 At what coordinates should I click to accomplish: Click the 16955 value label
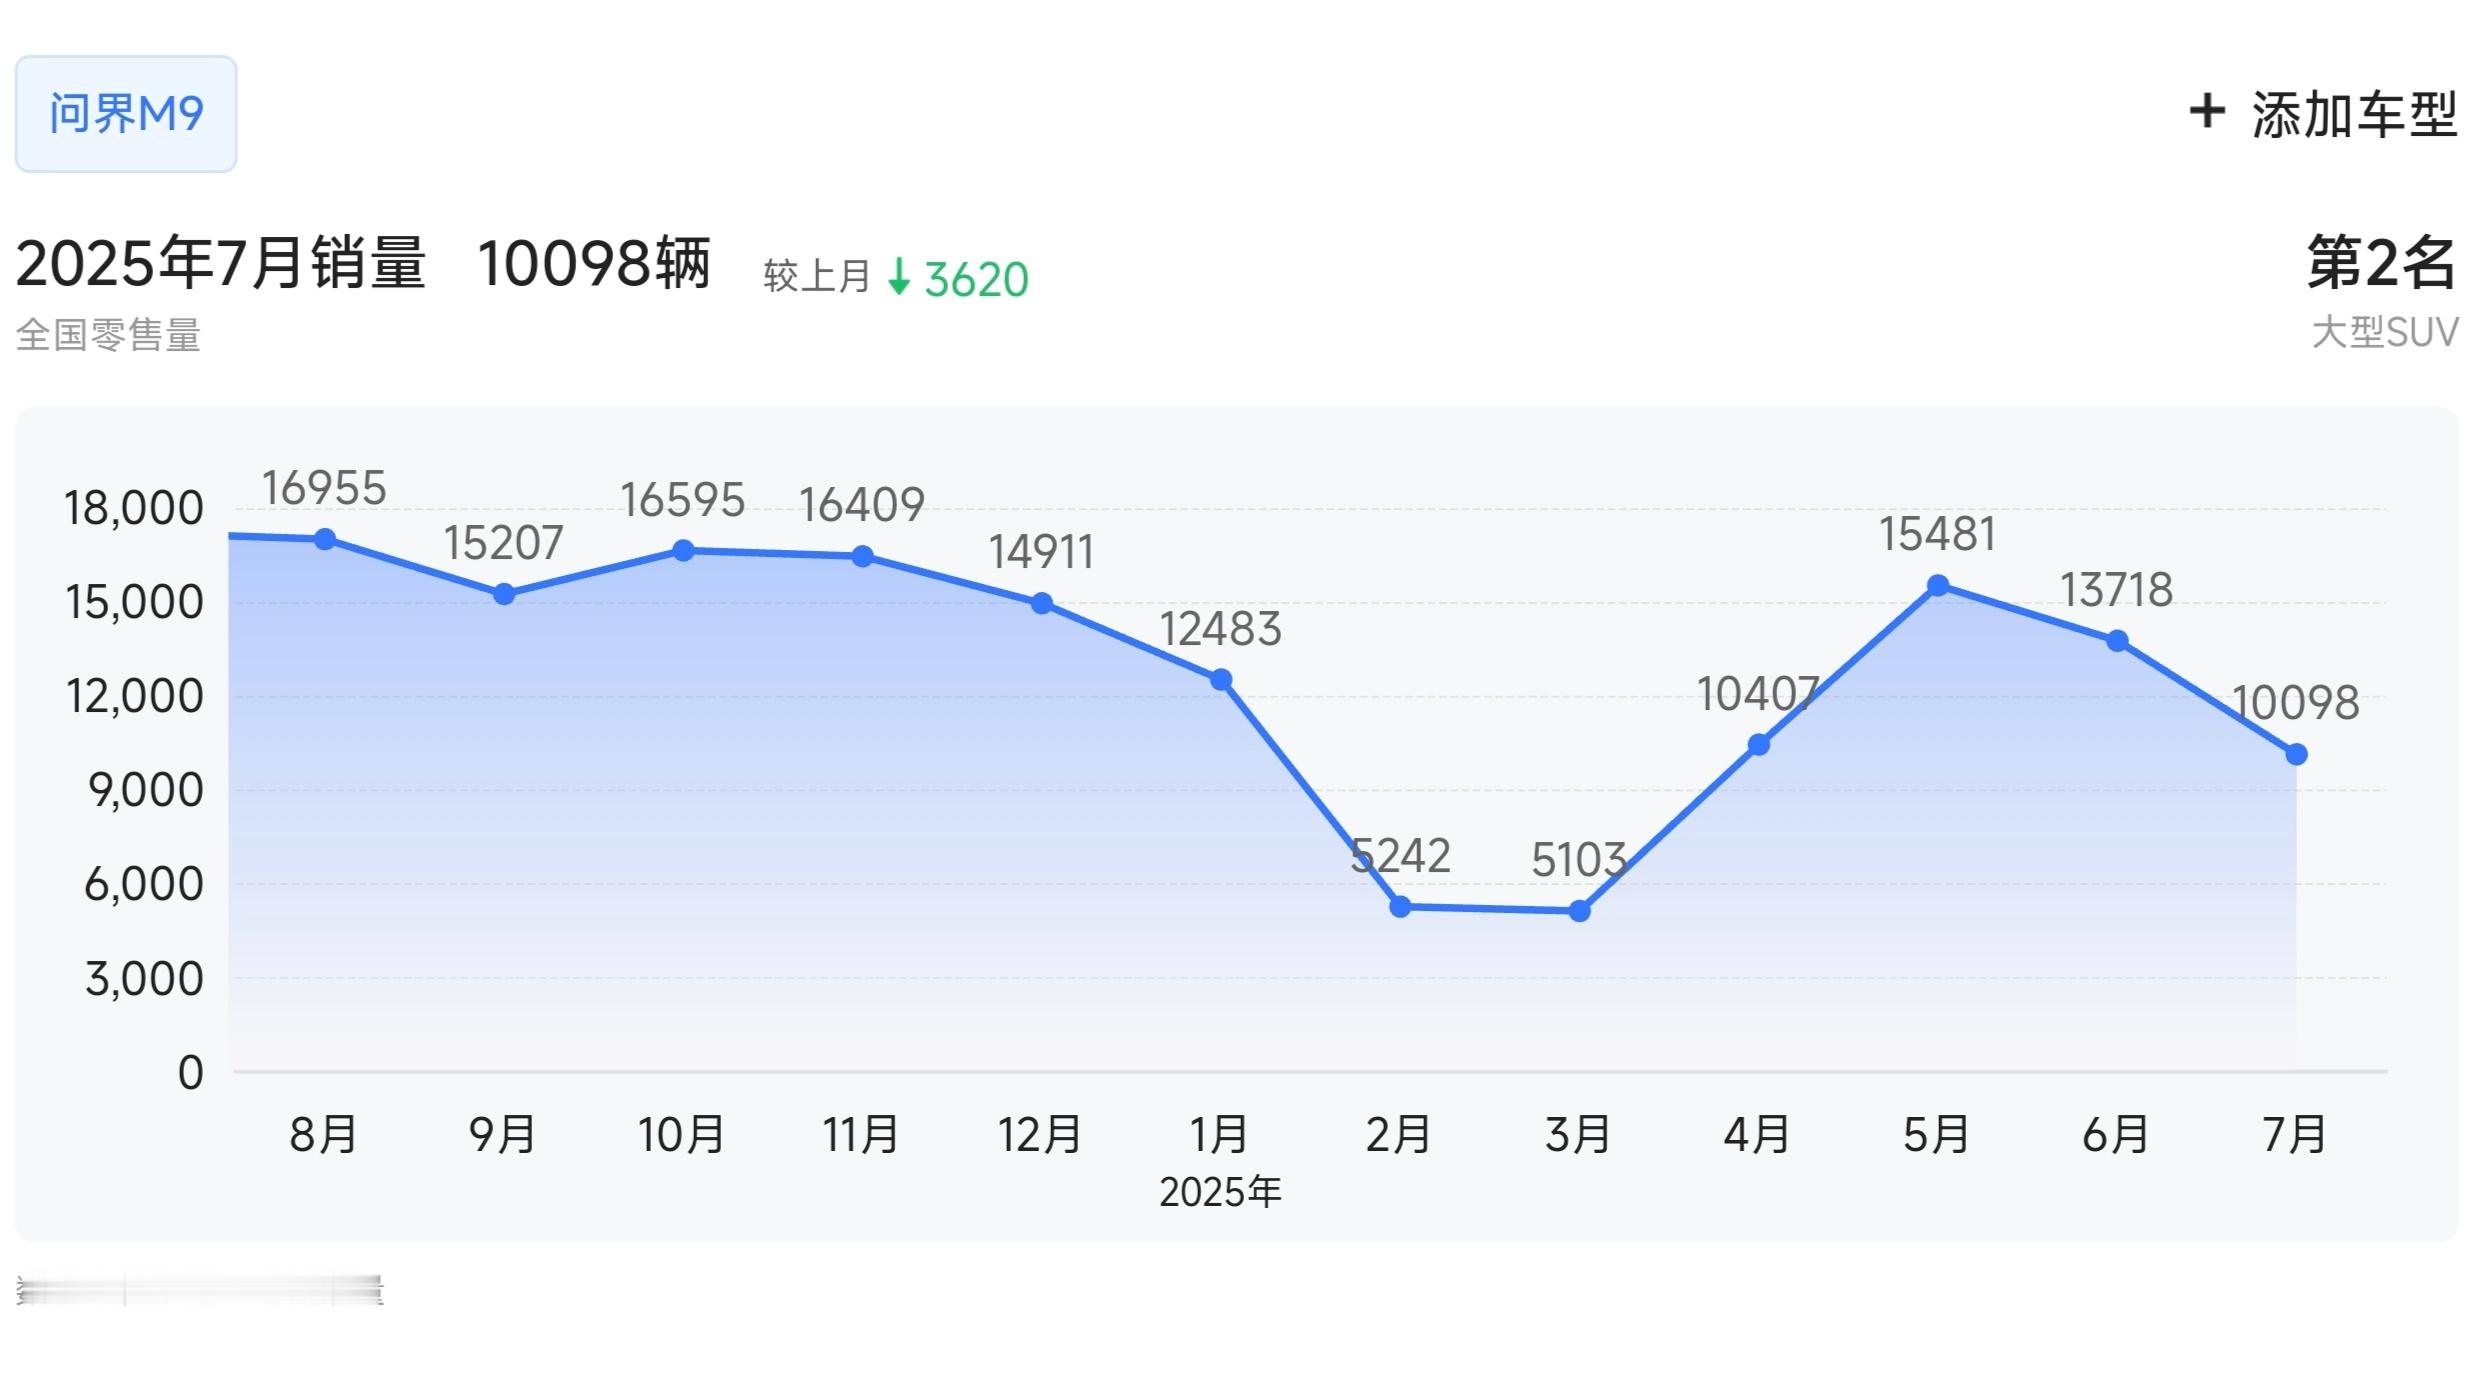point(324,488)
